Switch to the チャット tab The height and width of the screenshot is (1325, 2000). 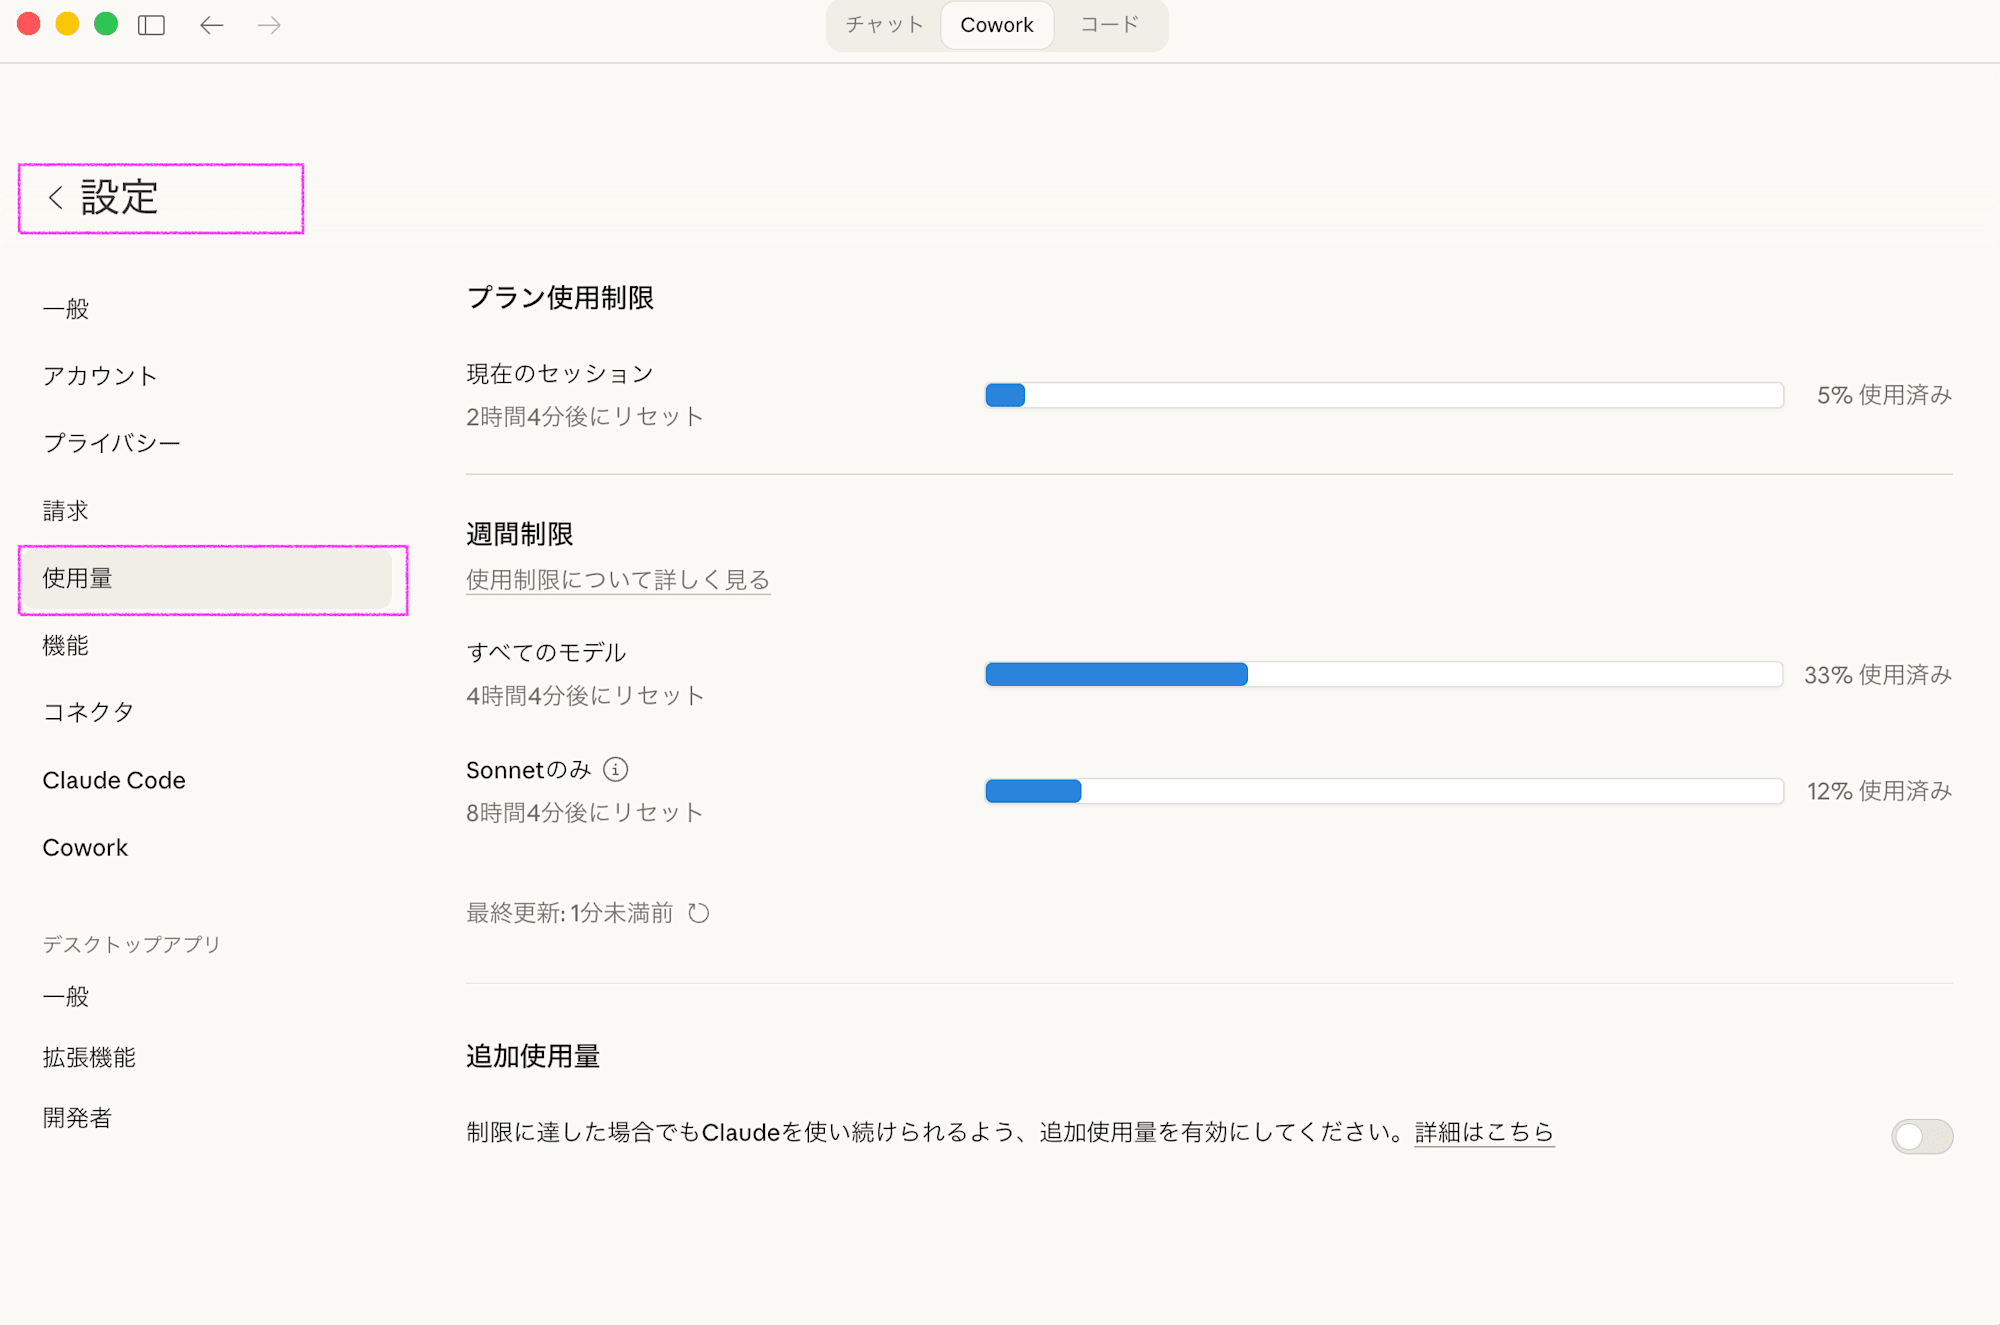point(883,25)
